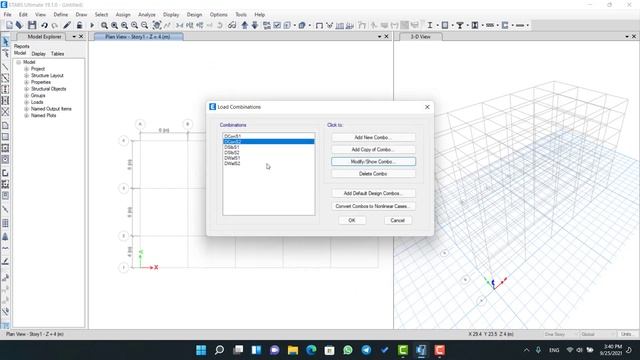
Task: Open File Explorer folder on taskbar
Action: click(x=293, y=350)
